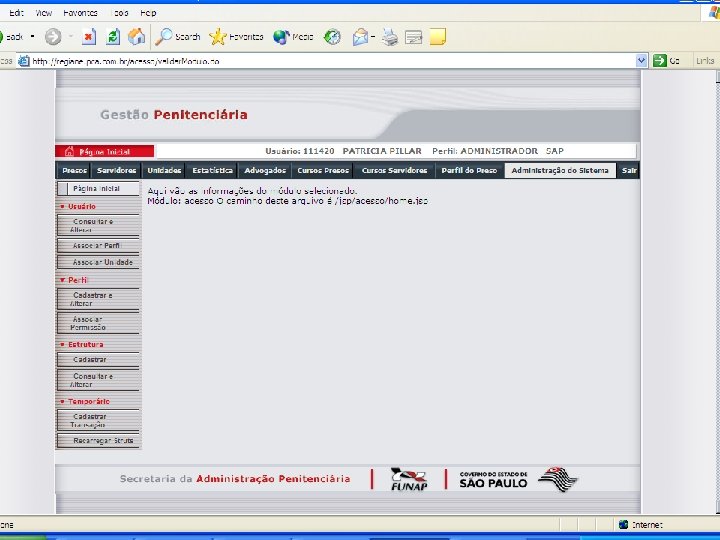Open the Edit menu
The image size is (720, 540).
pos(16,13)
